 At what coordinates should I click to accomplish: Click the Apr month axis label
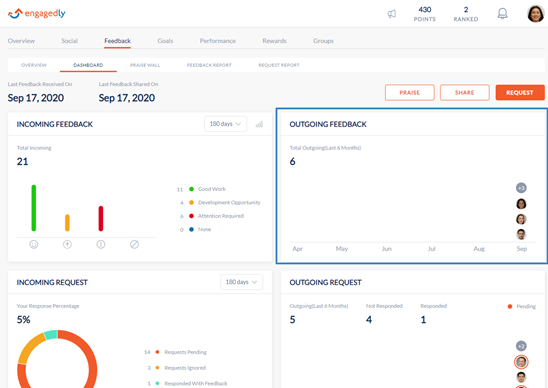click(297, 249)
